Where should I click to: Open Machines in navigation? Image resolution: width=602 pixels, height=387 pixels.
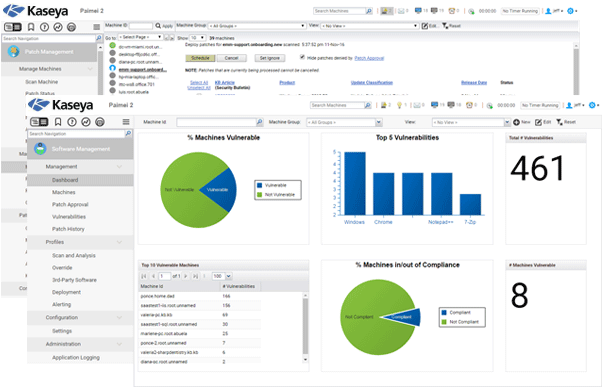coord(64,192)
